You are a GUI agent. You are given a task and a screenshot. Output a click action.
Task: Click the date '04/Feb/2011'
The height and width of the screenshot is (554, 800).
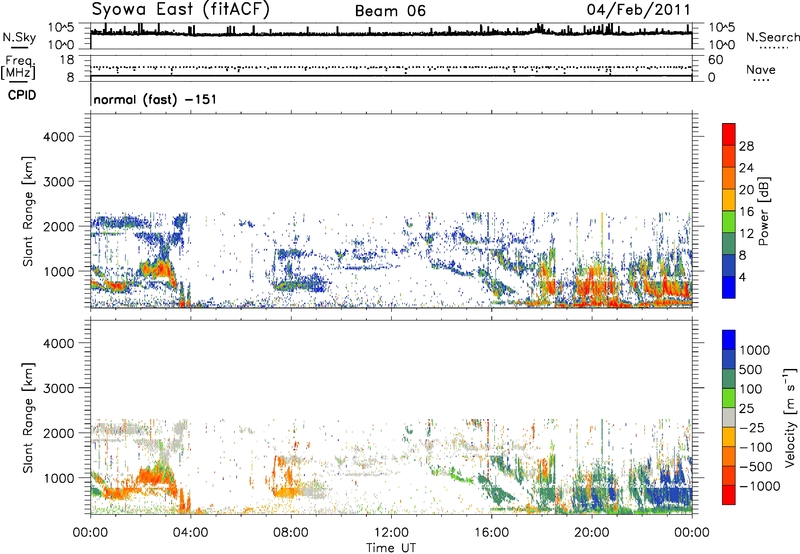tap(638, 10)
